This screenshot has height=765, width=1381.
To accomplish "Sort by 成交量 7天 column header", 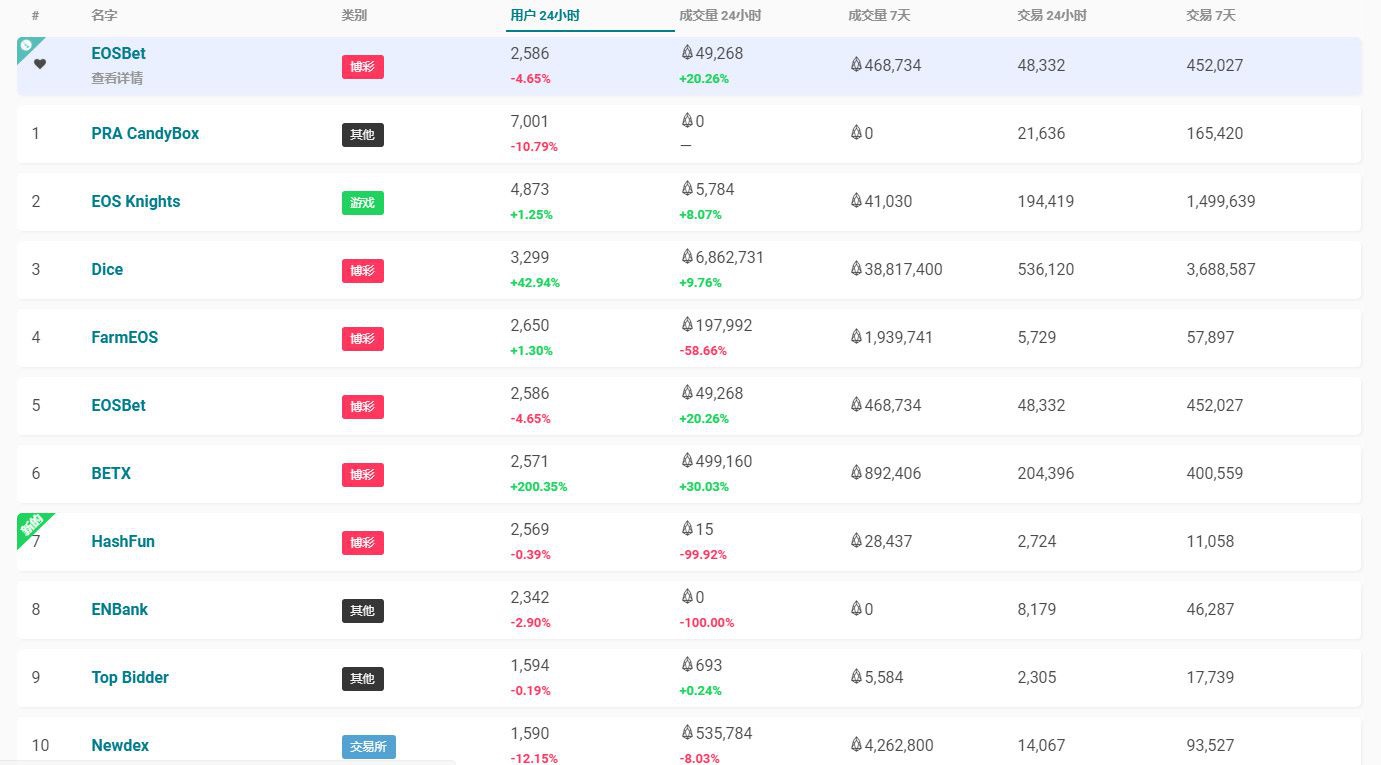I will (878, 16).
